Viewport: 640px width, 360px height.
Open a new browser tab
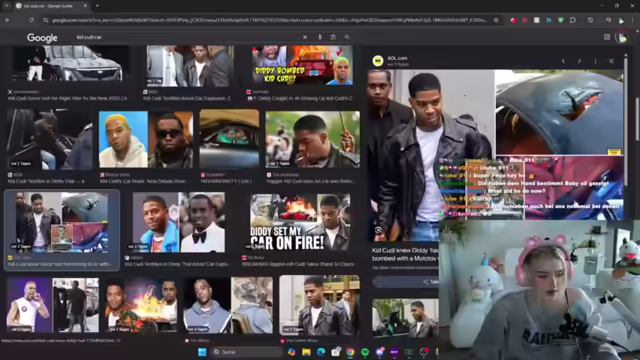[x=97, y=6]
